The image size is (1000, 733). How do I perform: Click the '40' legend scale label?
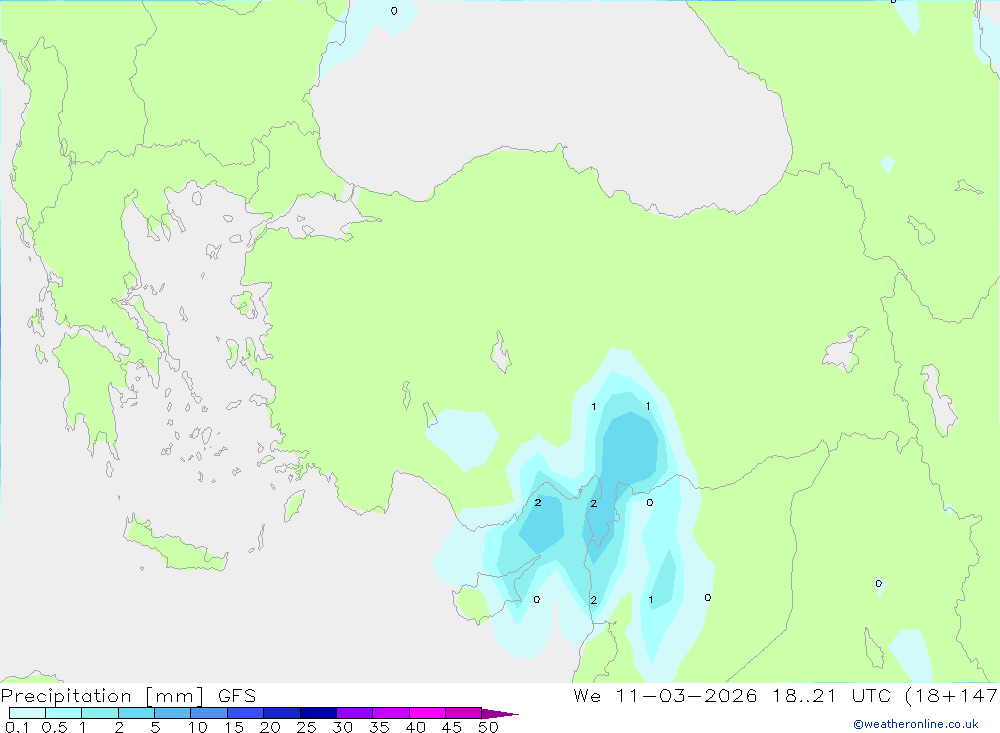(415, 727)
